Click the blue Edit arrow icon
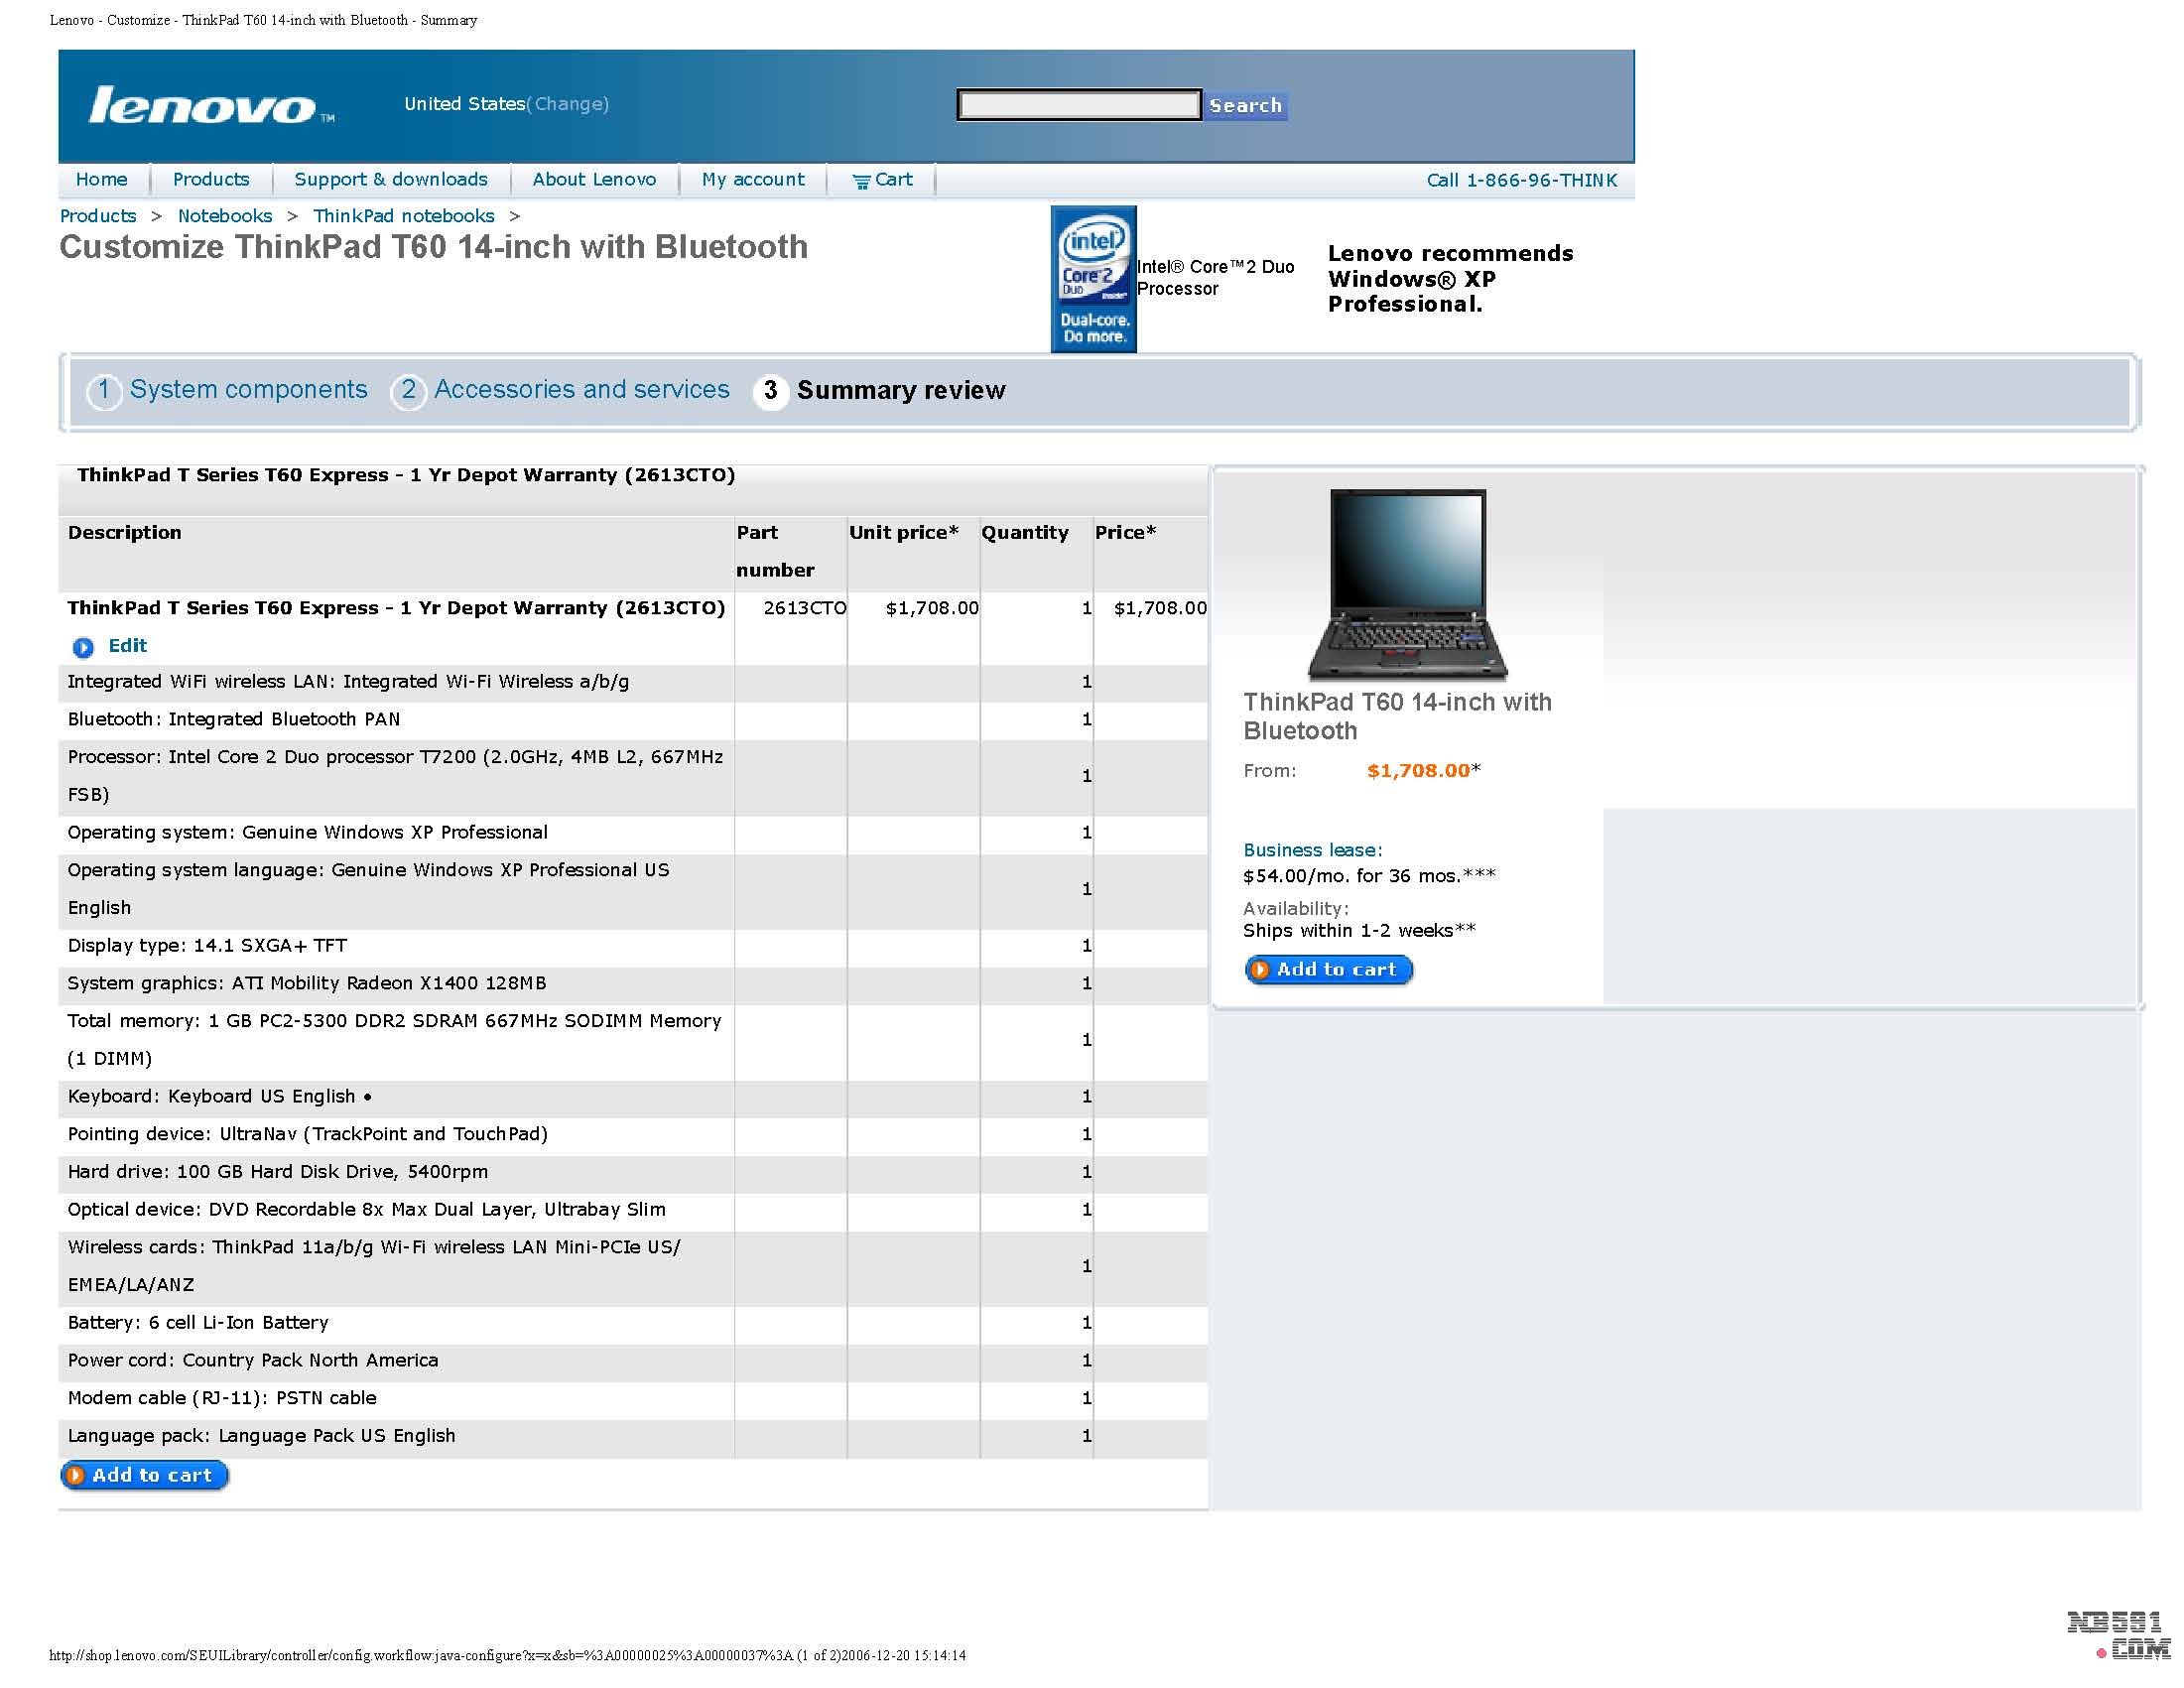Viewport: 2184px width, 1688px height. [x=83, y=647]
